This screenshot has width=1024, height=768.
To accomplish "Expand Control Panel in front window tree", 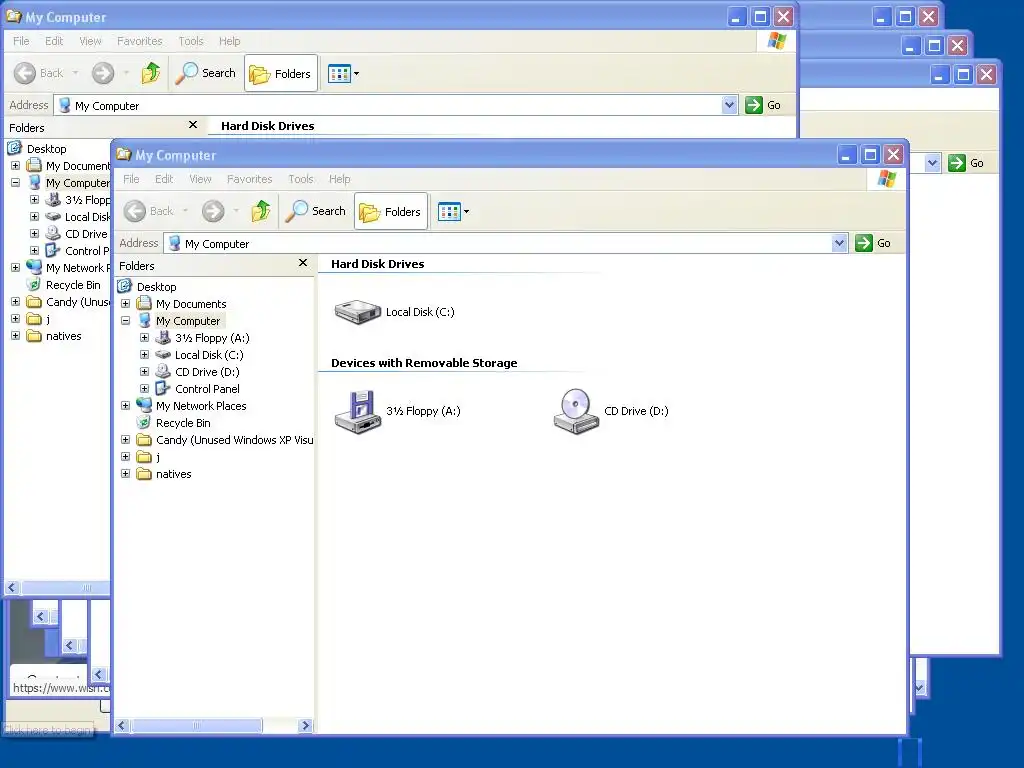I will [144, 389].
